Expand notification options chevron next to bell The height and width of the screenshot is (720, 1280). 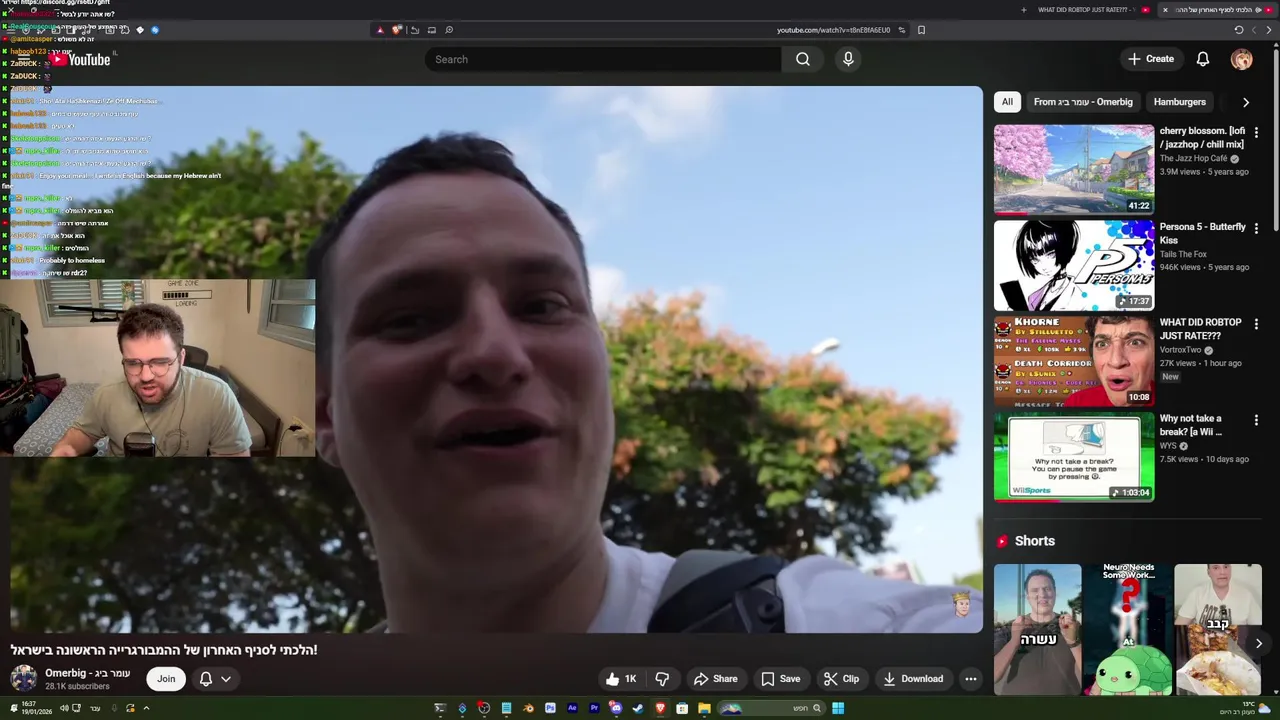pos(226,679)
